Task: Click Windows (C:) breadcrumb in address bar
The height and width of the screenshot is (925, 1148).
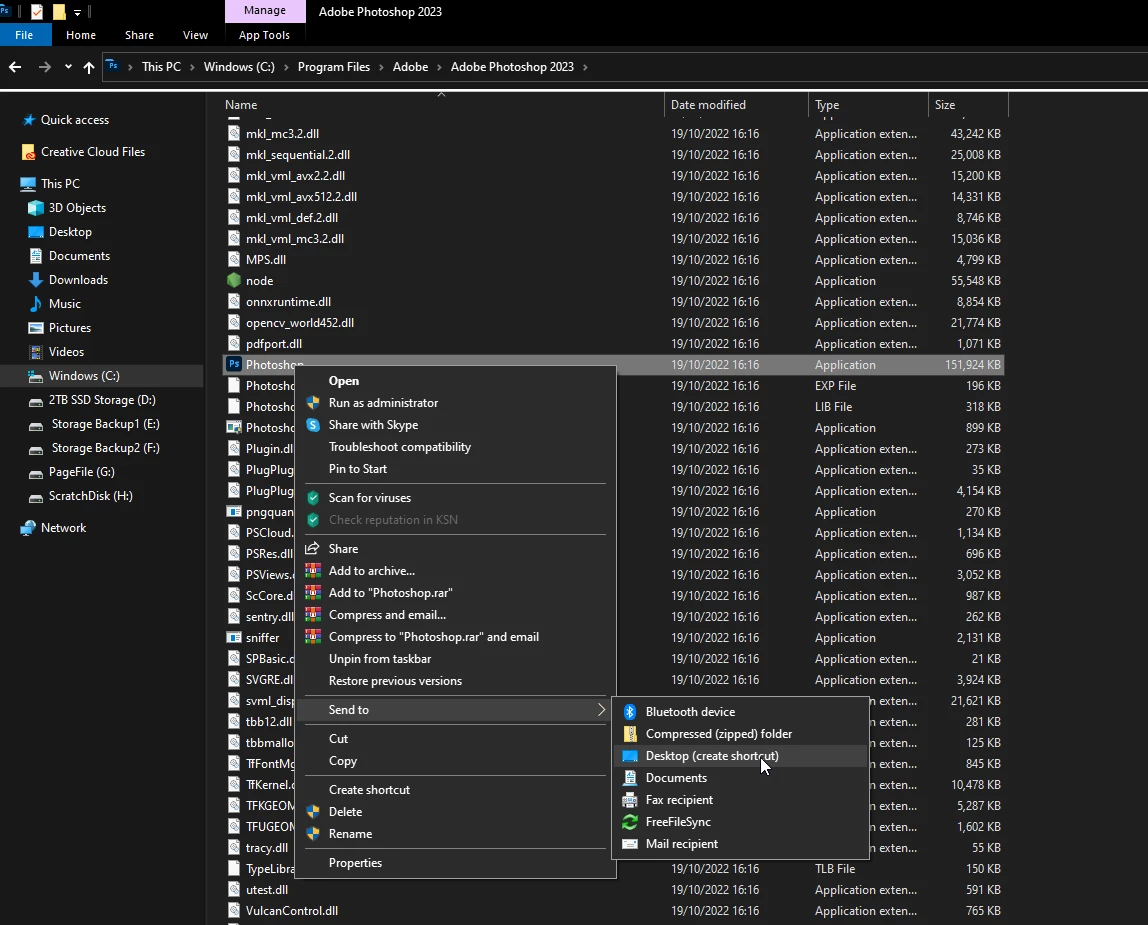Action: click(x=239, y=67)
